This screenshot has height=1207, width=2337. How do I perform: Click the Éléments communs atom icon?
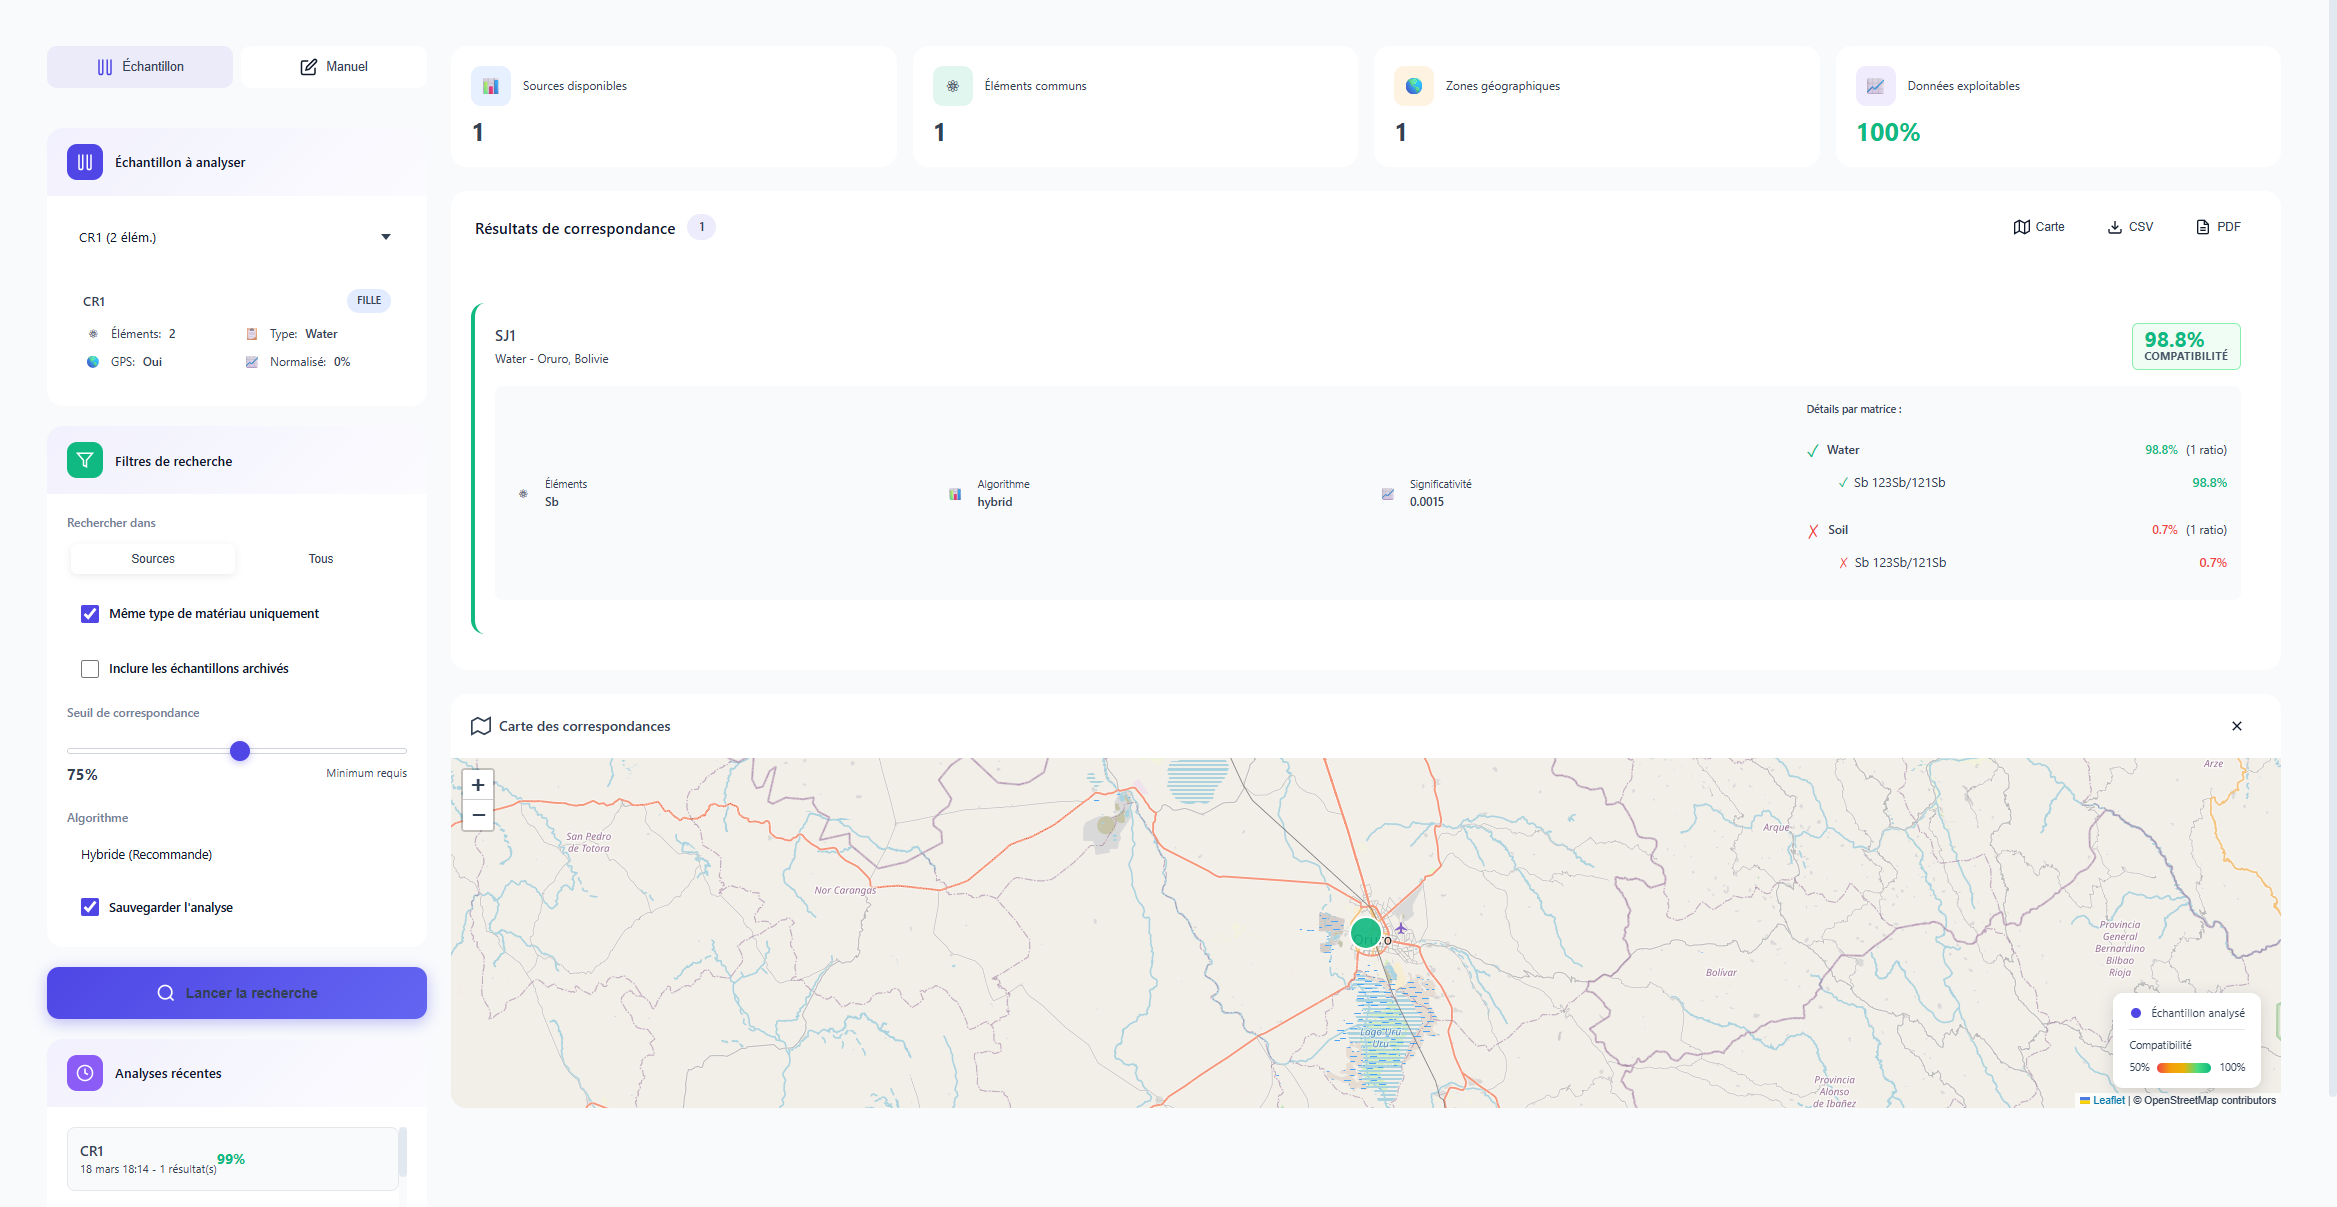[952, 86]
